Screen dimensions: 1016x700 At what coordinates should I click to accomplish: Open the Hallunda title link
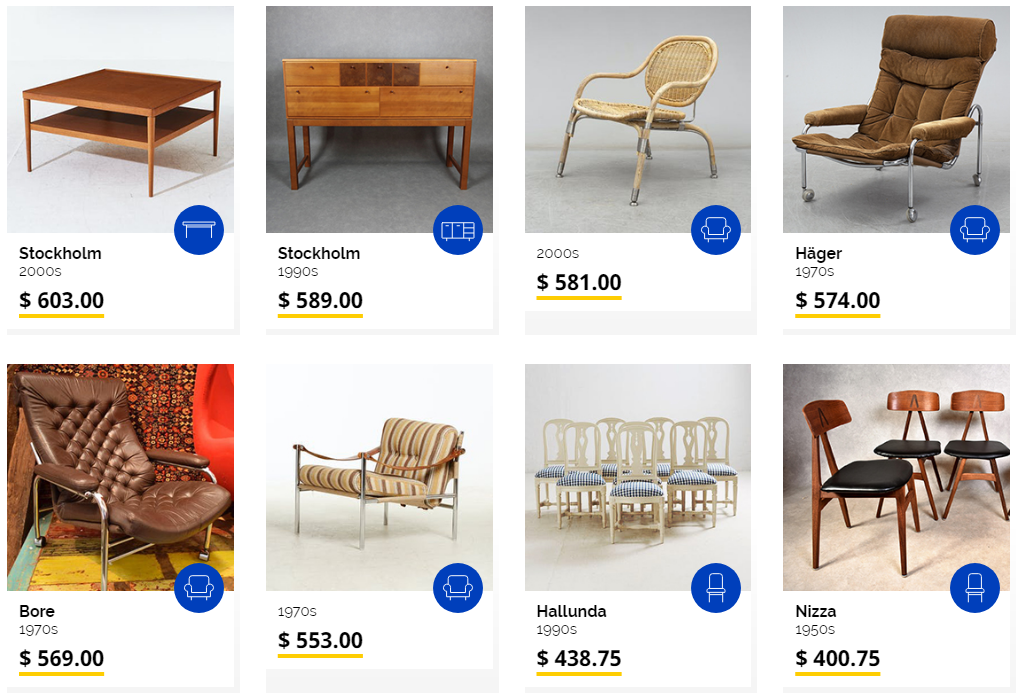pos(572,611)
